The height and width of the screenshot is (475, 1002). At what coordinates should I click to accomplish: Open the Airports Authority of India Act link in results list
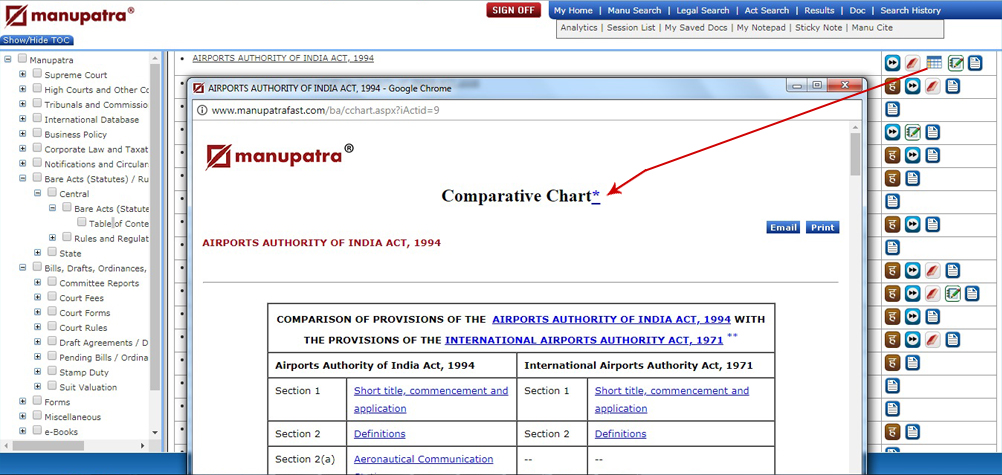[283, 58]
